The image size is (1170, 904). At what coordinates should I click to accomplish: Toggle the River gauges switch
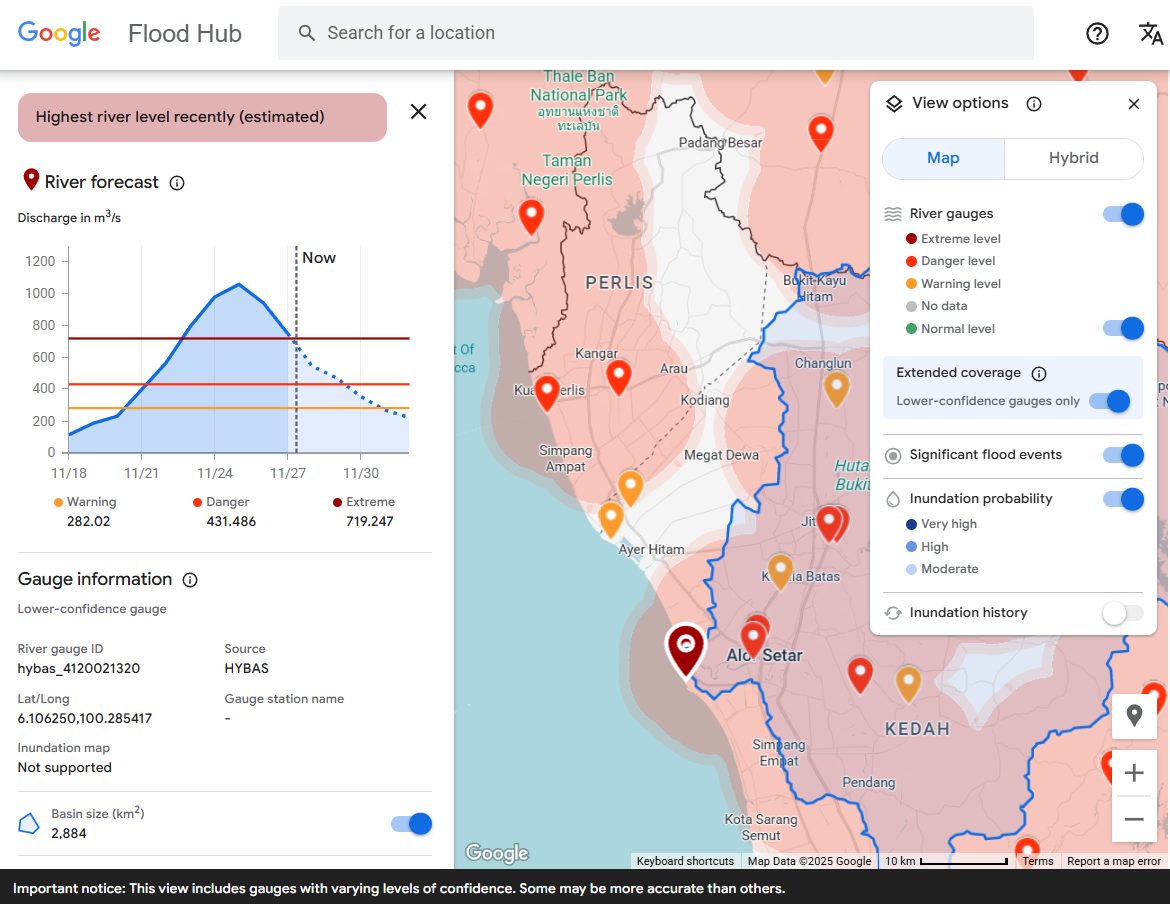[x=1123, y=214]
